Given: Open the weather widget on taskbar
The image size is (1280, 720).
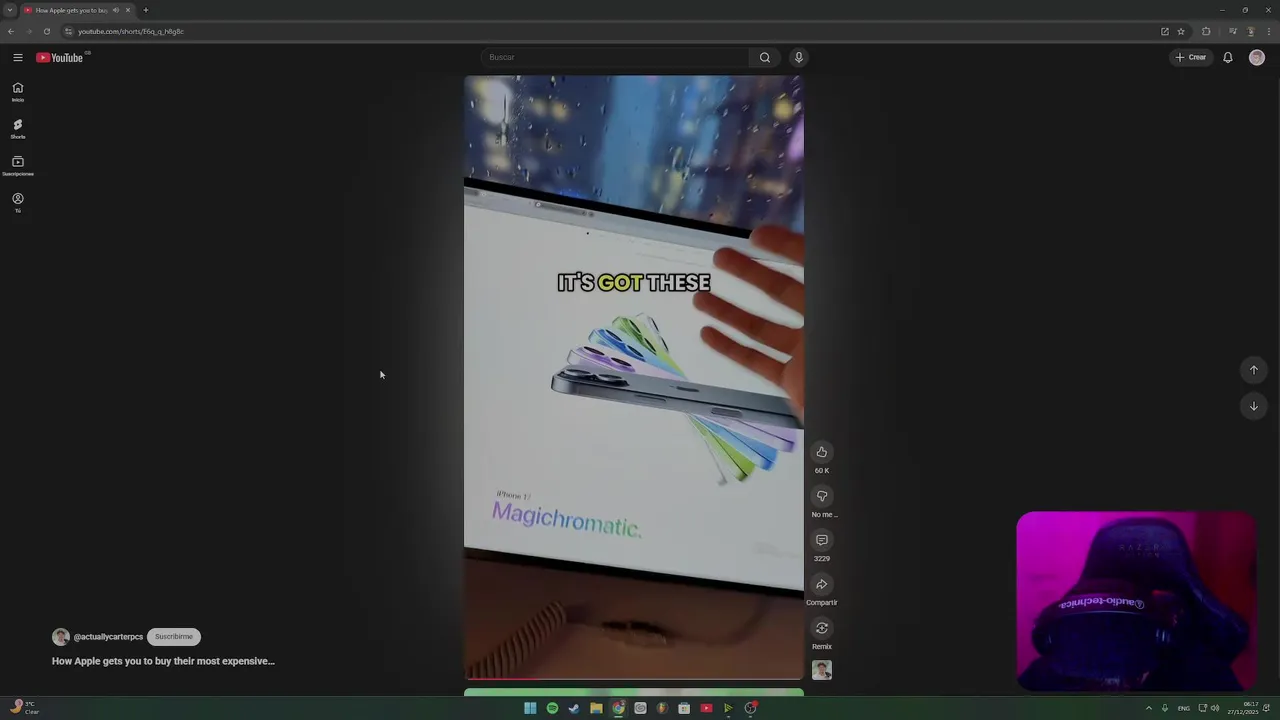Looking at the screenshot, I should [24, 708].
